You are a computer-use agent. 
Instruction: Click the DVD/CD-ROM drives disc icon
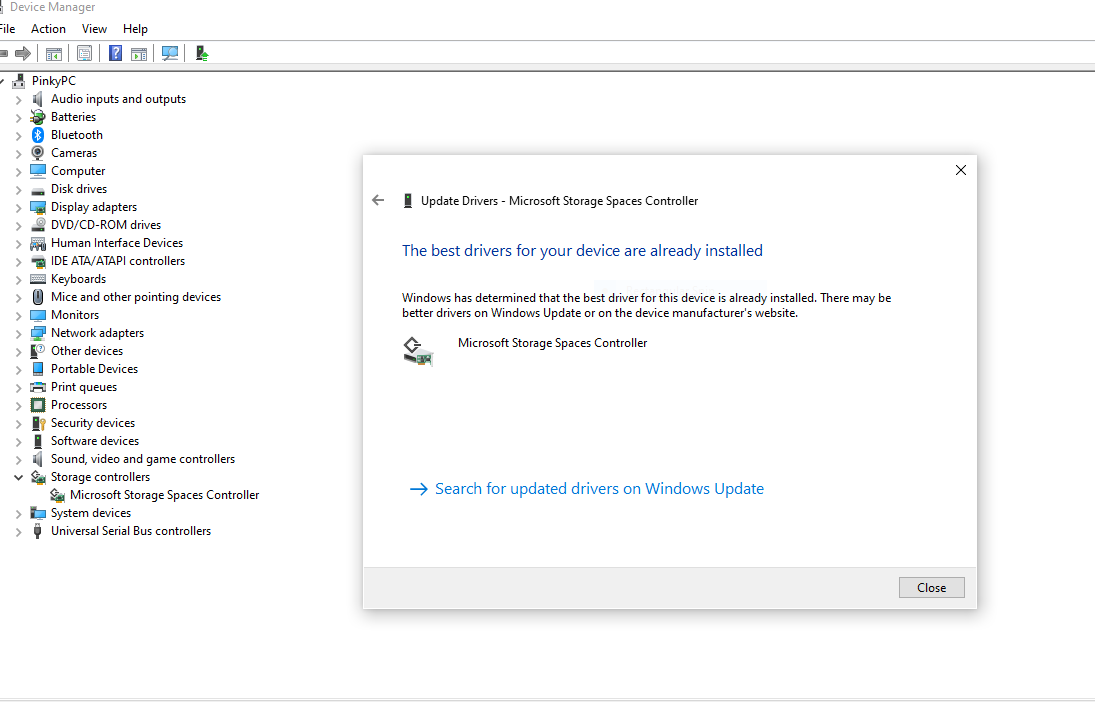pos(38,225)
